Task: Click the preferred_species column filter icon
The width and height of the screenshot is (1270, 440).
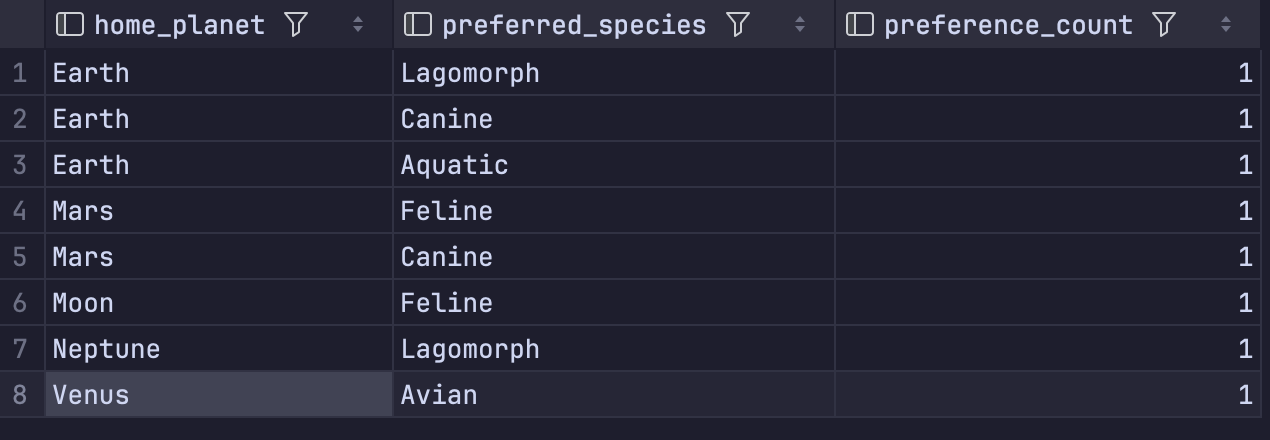Action: (x=737, y=25)
